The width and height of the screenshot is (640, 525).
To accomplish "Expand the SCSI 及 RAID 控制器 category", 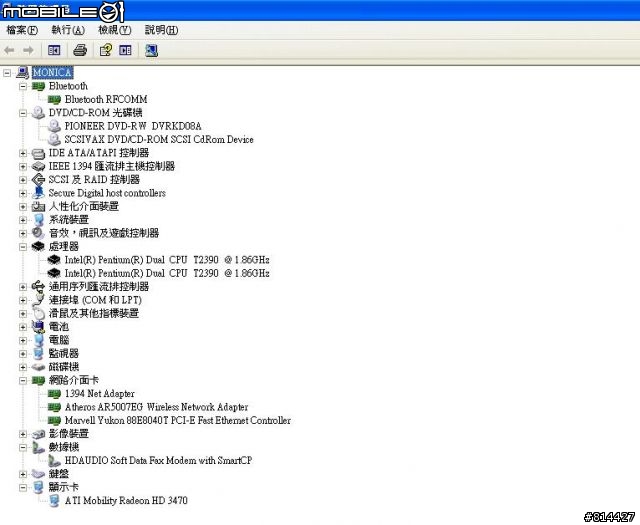I will 23,180.
